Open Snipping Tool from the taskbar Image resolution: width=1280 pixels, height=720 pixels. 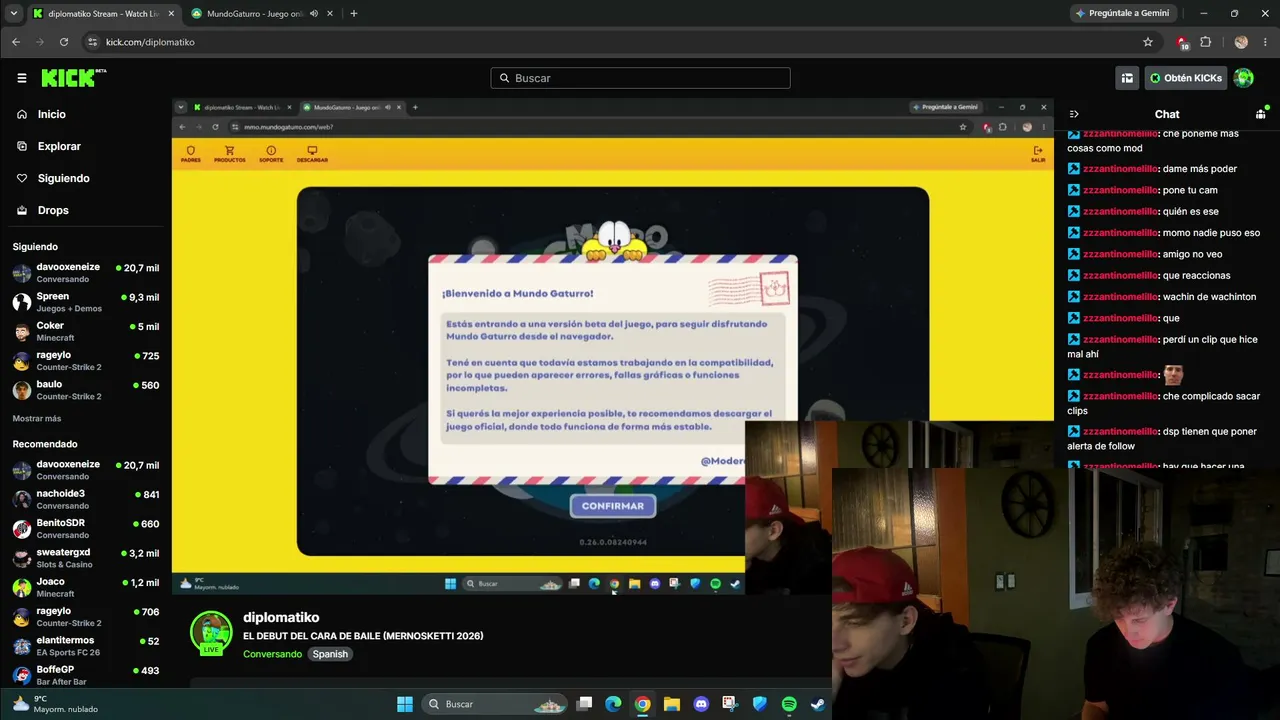pos(730,704)
